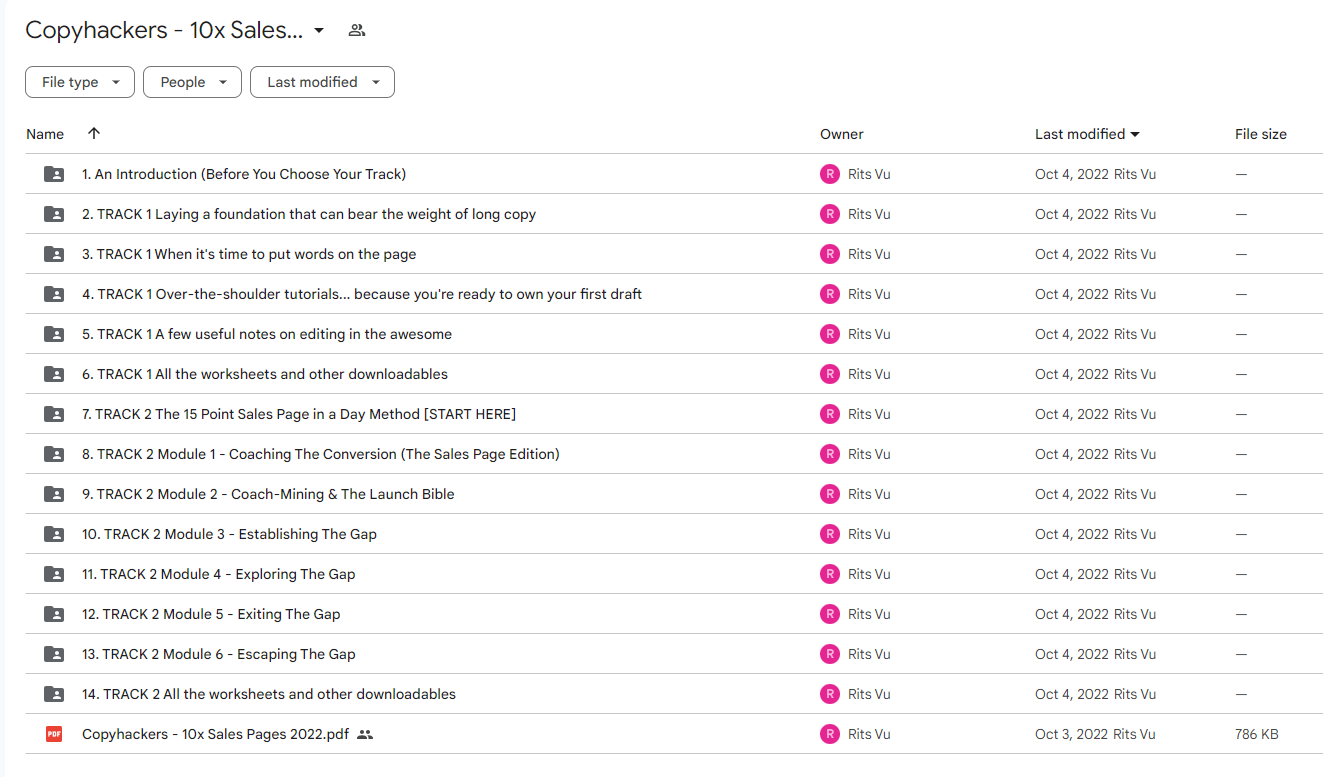The width and height of the screenshot is (1323, 777).
Task: Click Rits Vu avatar in the PDF file row
Action: 829,734
